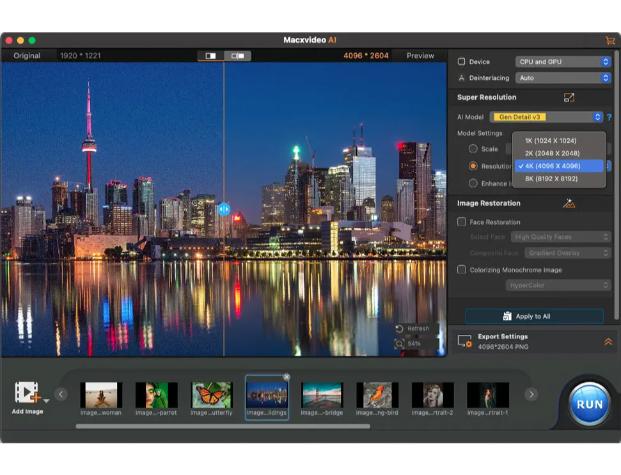This screenshot has height=475, width=621.
Task: Enable Colorizing Monochrome Image checkbox
Action: (x=461, y=270)
